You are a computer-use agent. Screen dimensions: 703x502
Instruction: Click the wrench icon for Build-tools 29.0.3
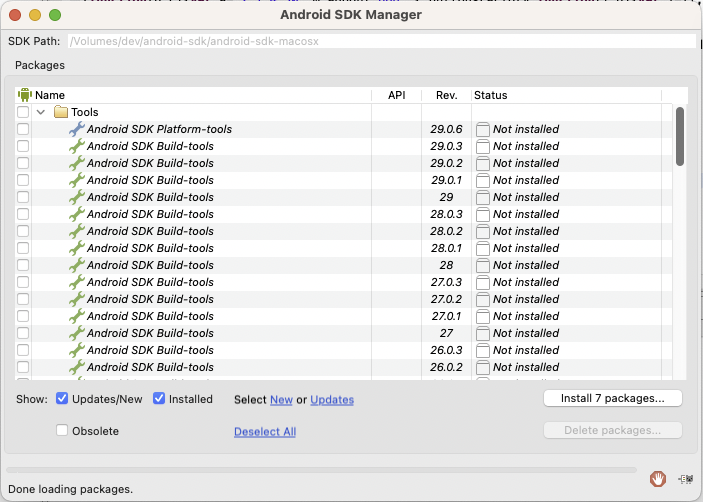click(x=77, y=146)
